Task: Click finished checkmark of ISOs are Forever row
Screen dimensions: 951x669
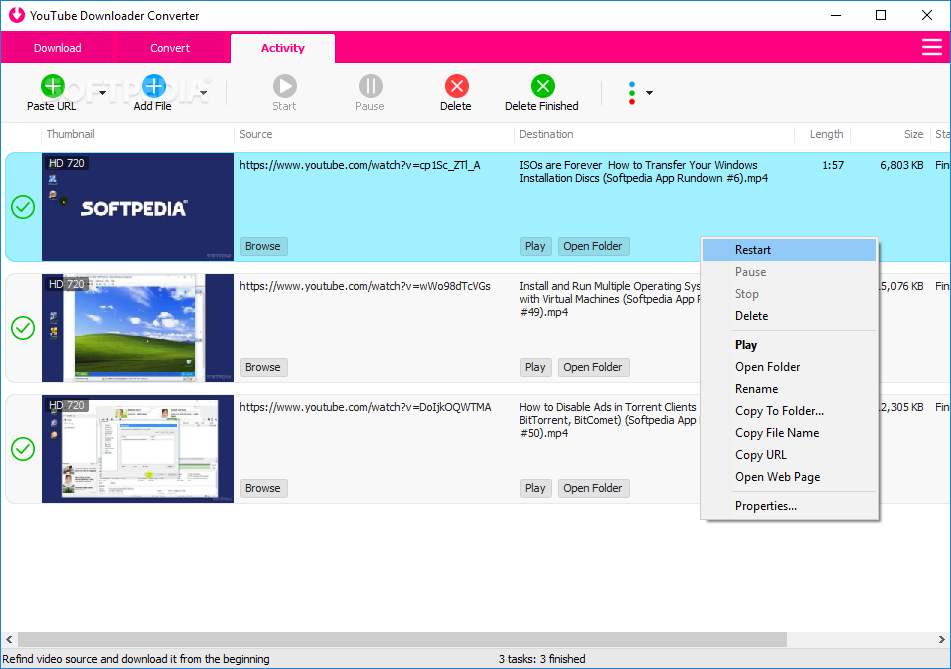Action: click(23, 207)
